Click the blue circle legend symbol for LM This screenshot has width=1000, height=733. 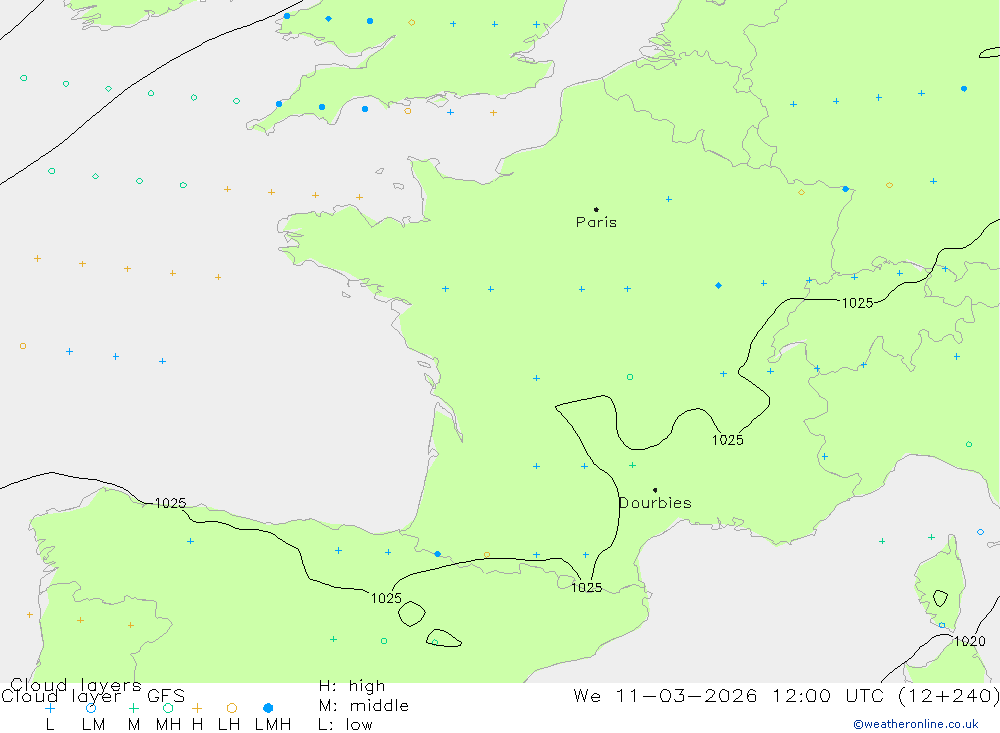pos(91,708)
